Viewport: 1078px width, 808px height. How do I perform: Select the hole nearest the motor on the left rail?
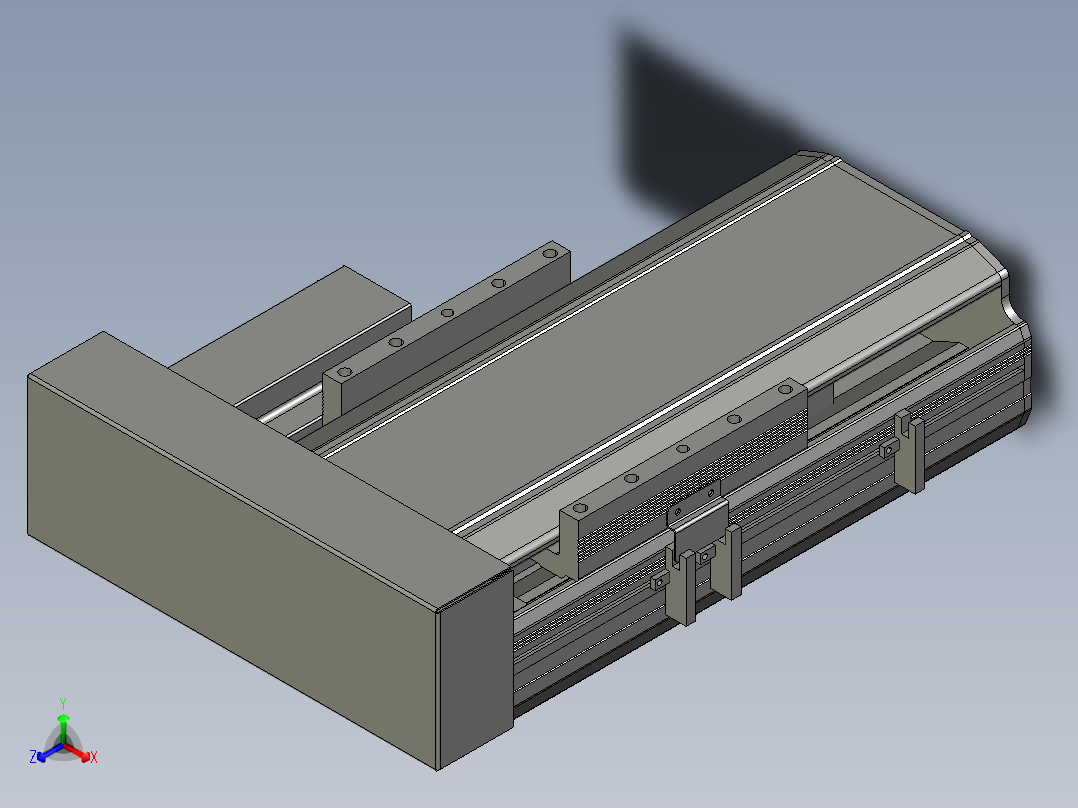pos(344,372)
